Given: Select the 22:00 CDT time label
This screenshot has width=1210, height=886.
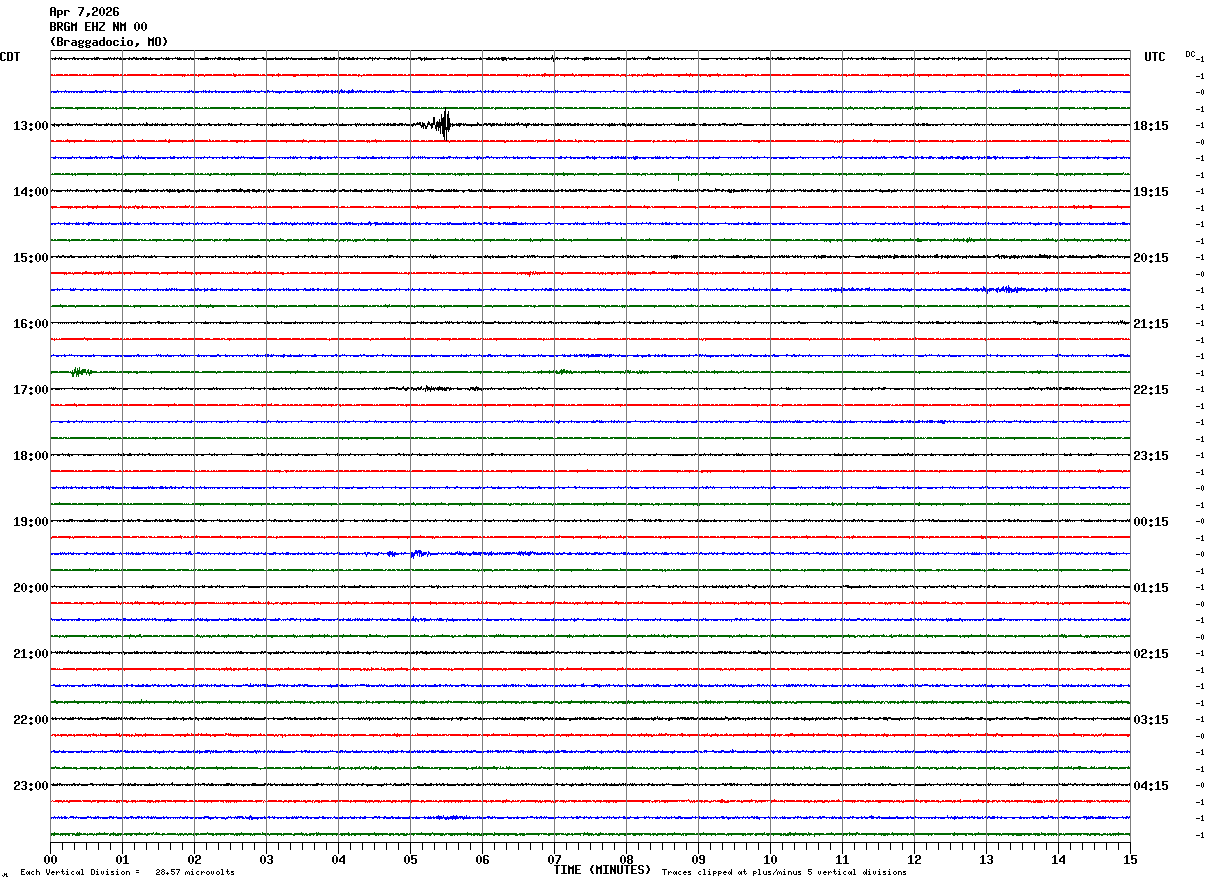Looking at the screenshot, I should tap(31, 720).
